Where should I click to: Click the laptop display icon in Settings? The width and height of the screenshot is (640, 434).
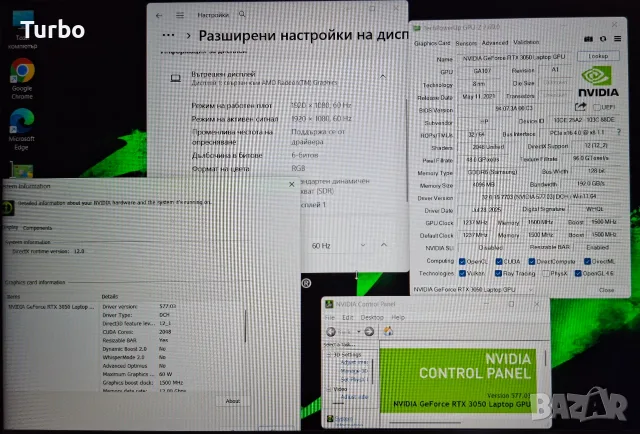(x=176, y=78)
